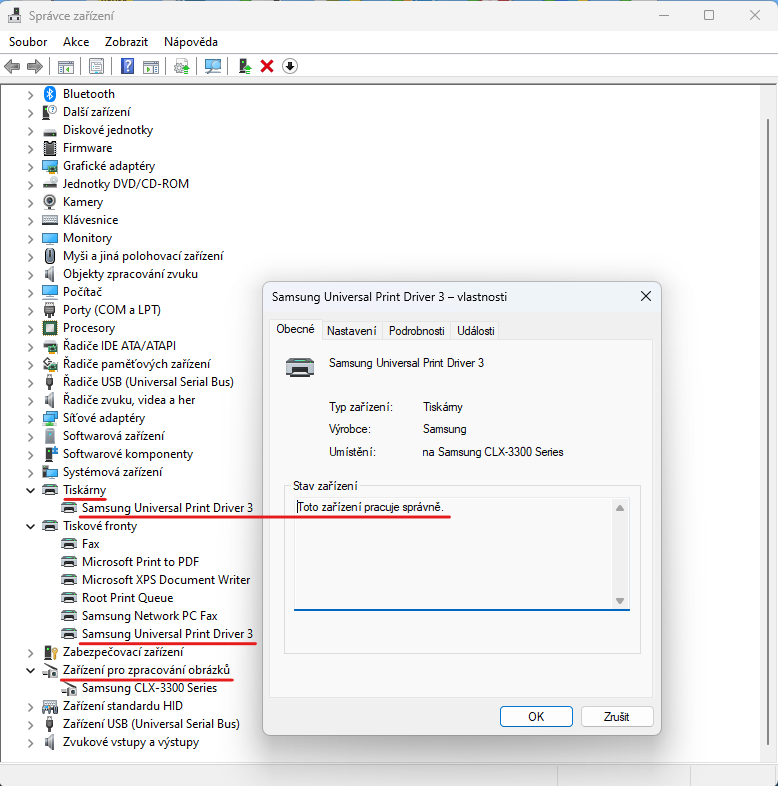Screen dimensions: 778x786
Task: Click the device status scroll up arrow
Action: point(620,508)
